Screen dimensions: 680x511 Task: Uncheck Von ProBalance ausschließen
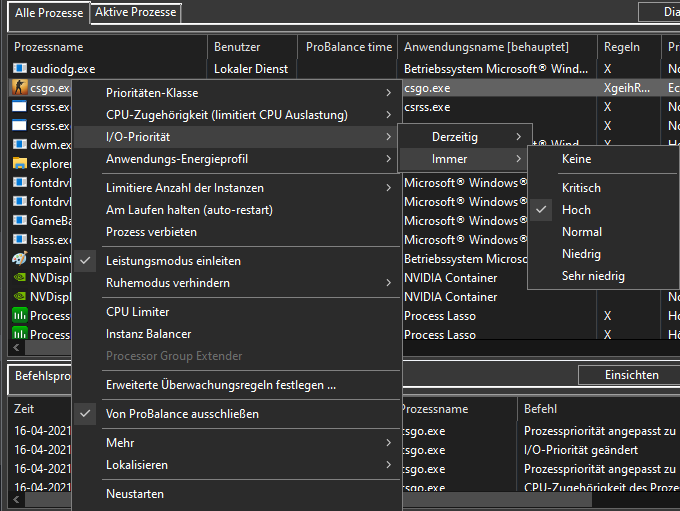point(182,414)
